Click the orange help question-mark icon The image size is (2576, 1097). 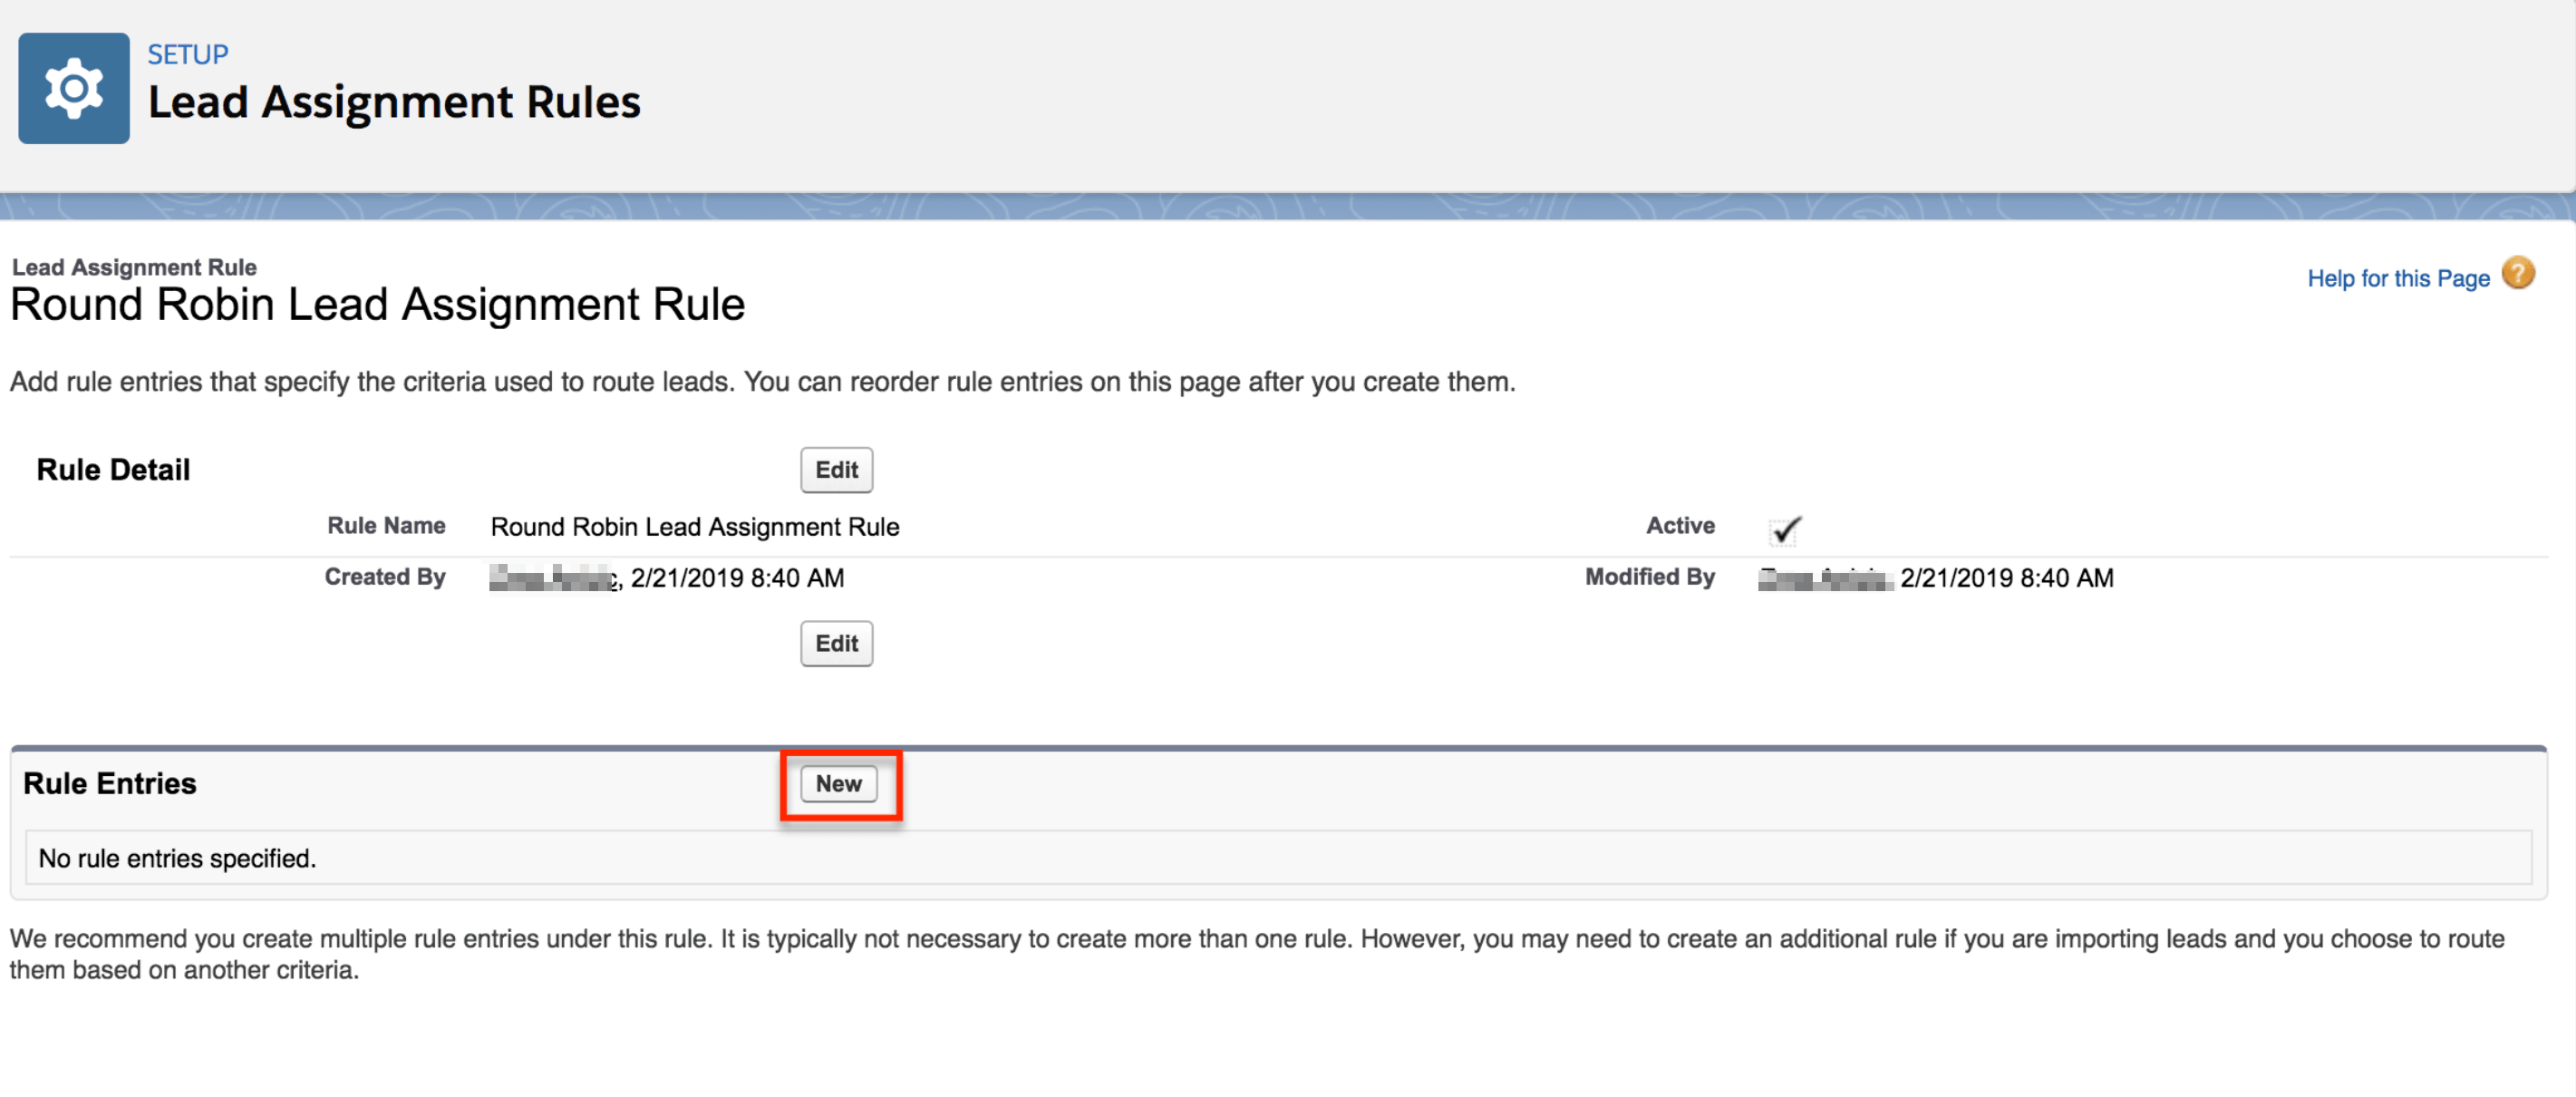click(x=2519, y=273)
